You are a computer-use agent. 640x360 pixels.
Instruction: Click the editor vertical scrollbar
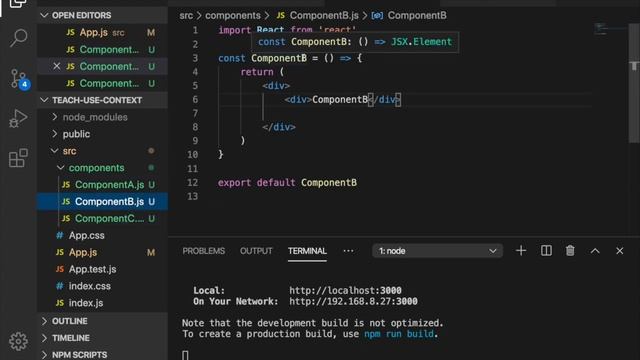[634, 84]
